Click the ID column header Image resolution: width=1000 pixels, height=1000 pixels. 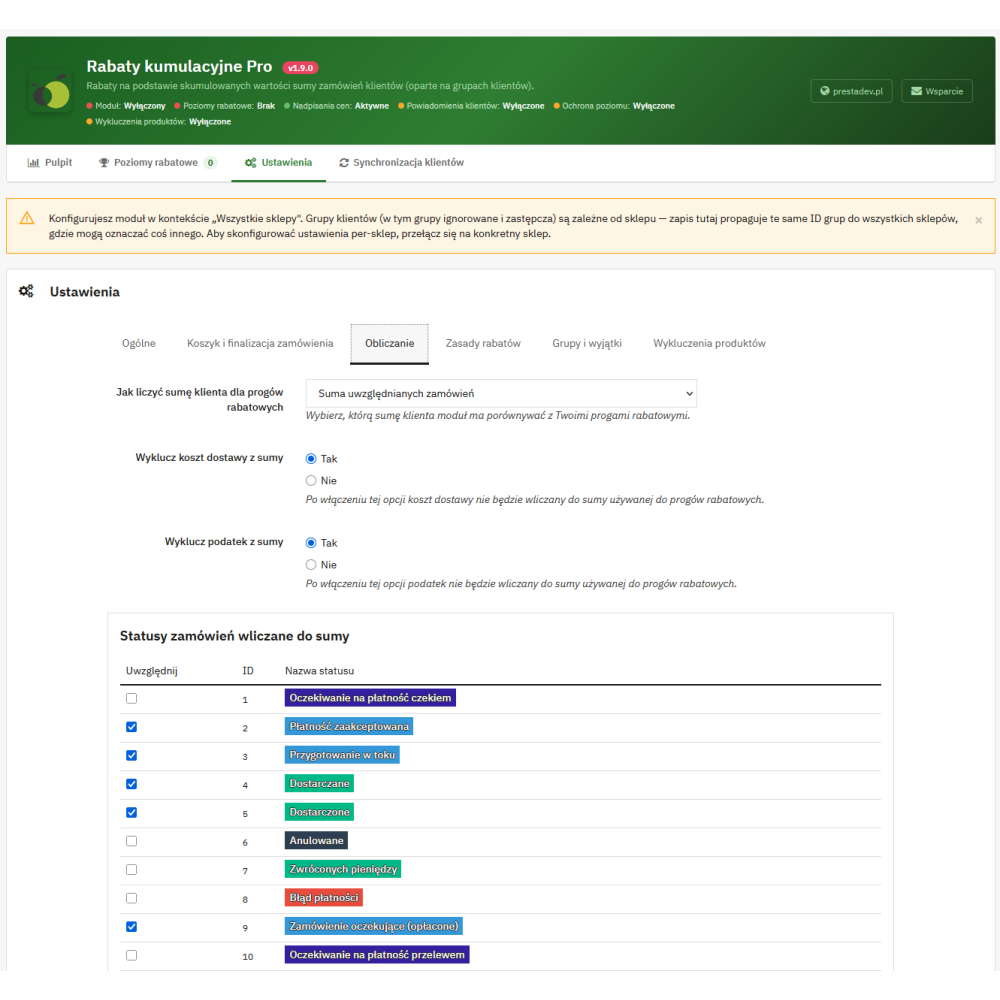(x=248, y=671)
